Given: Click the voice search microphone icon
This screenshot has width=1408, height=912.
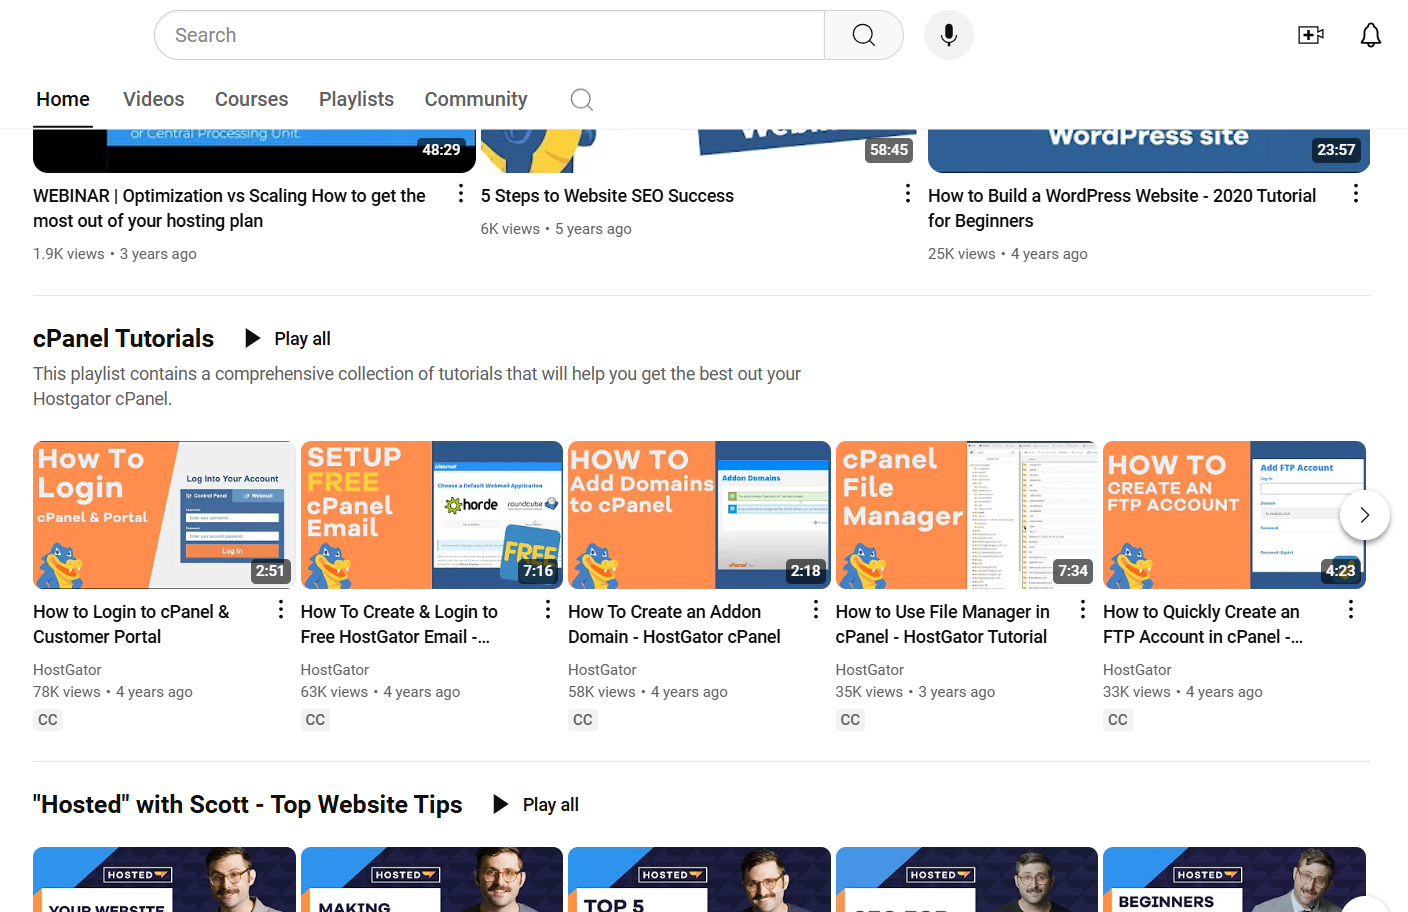Looking at the screenshot, I should [x=948, y=34].
